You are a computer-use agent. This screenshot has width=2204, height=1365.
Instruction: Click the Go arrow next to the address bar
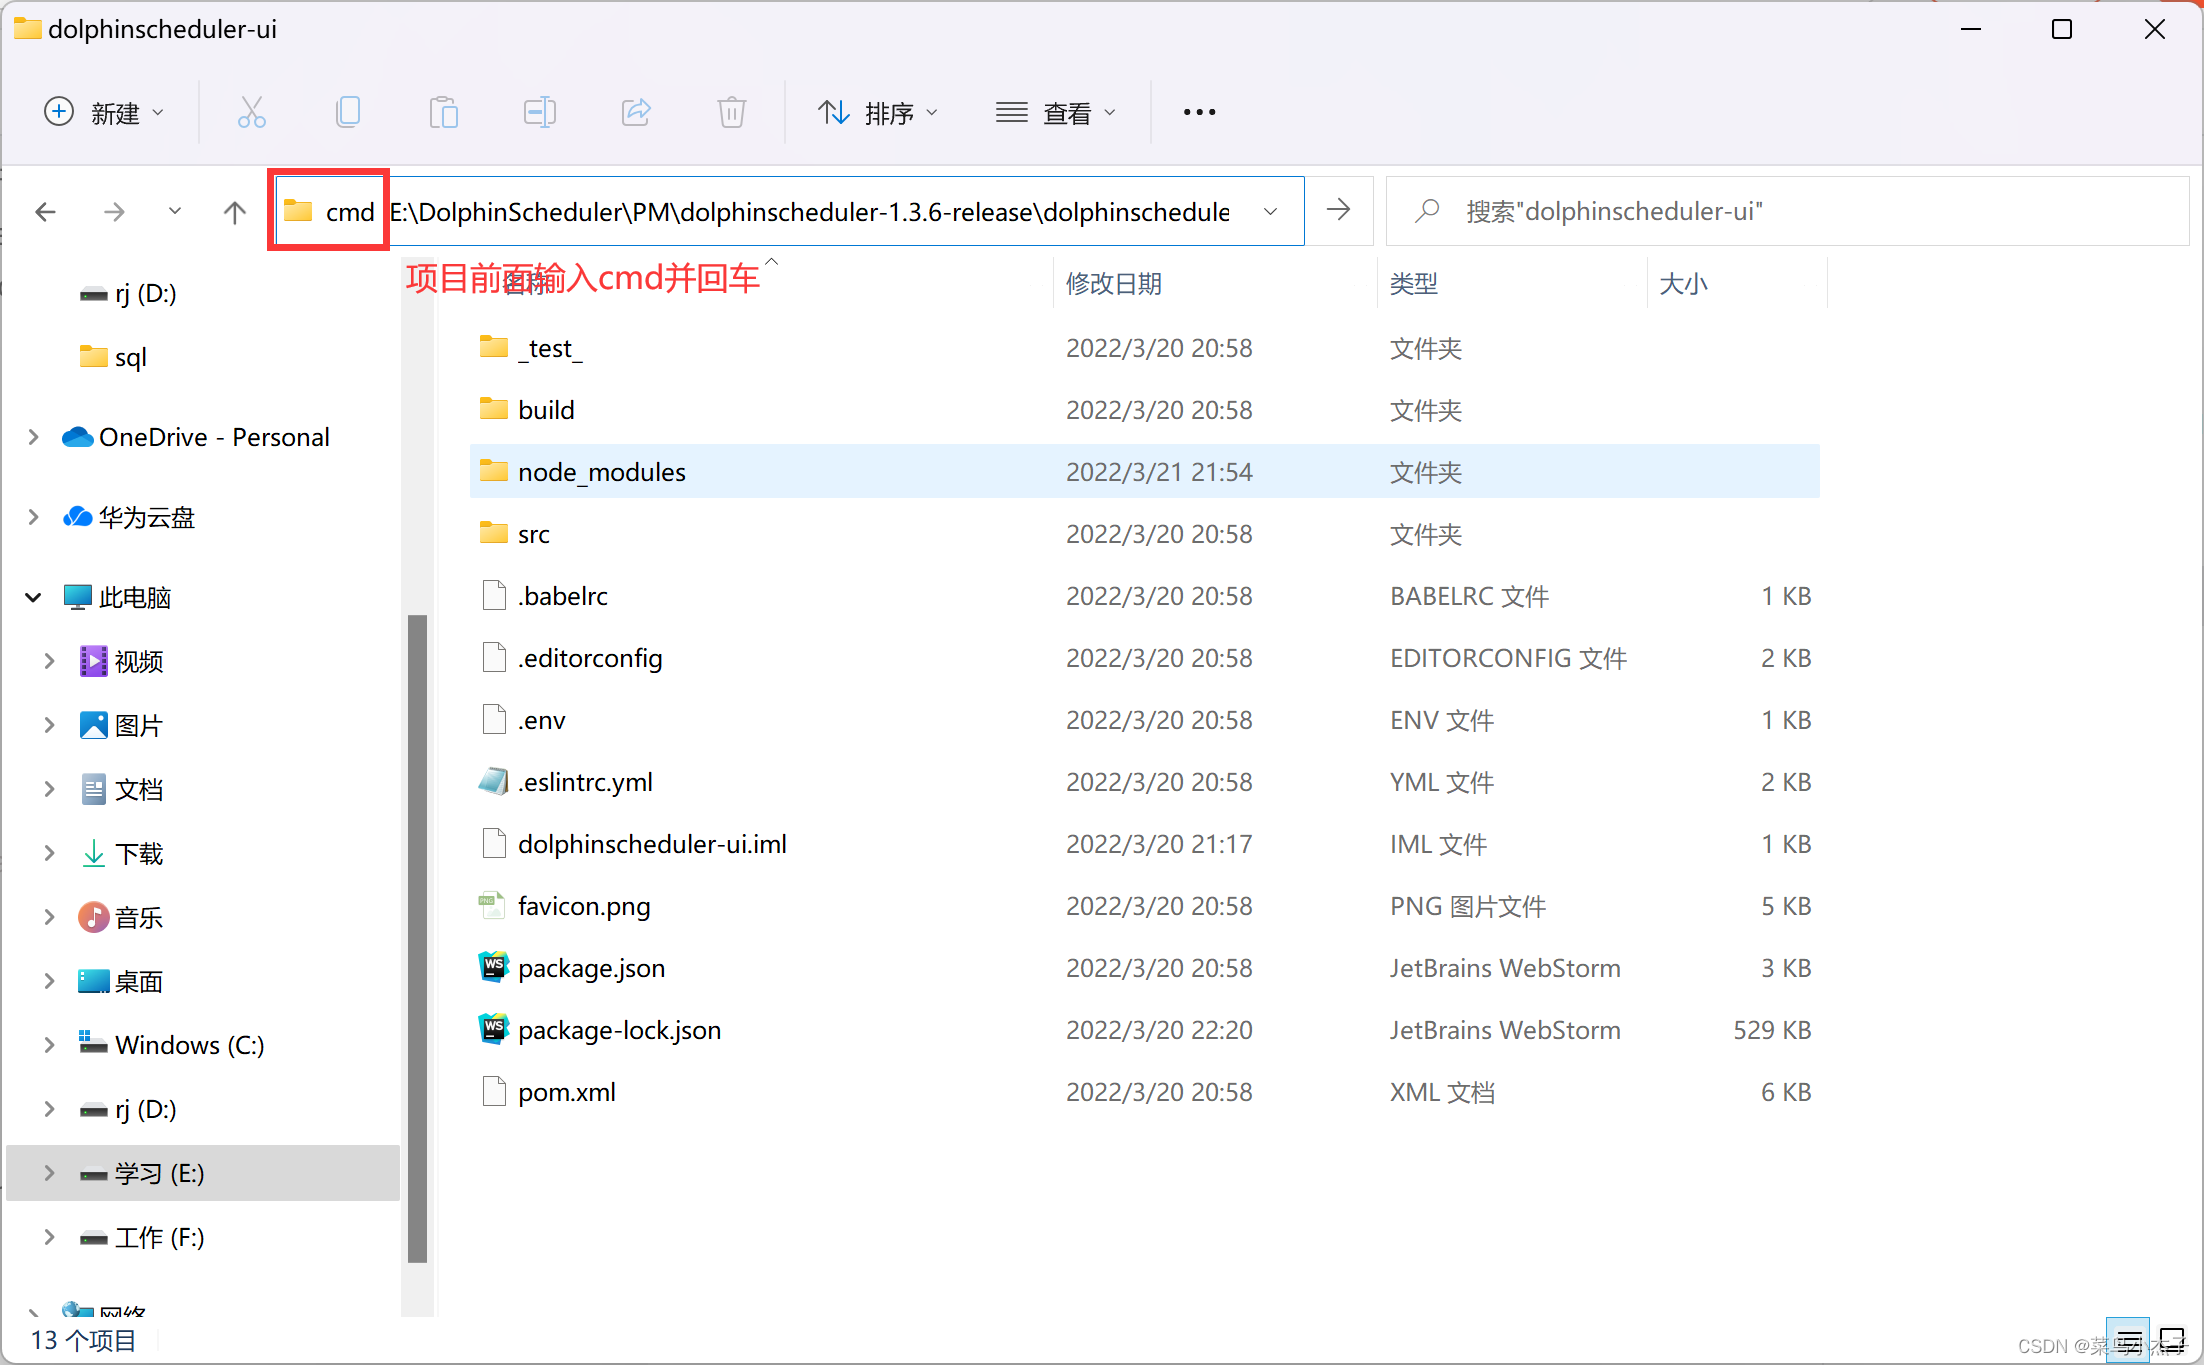coord(1338,210)
